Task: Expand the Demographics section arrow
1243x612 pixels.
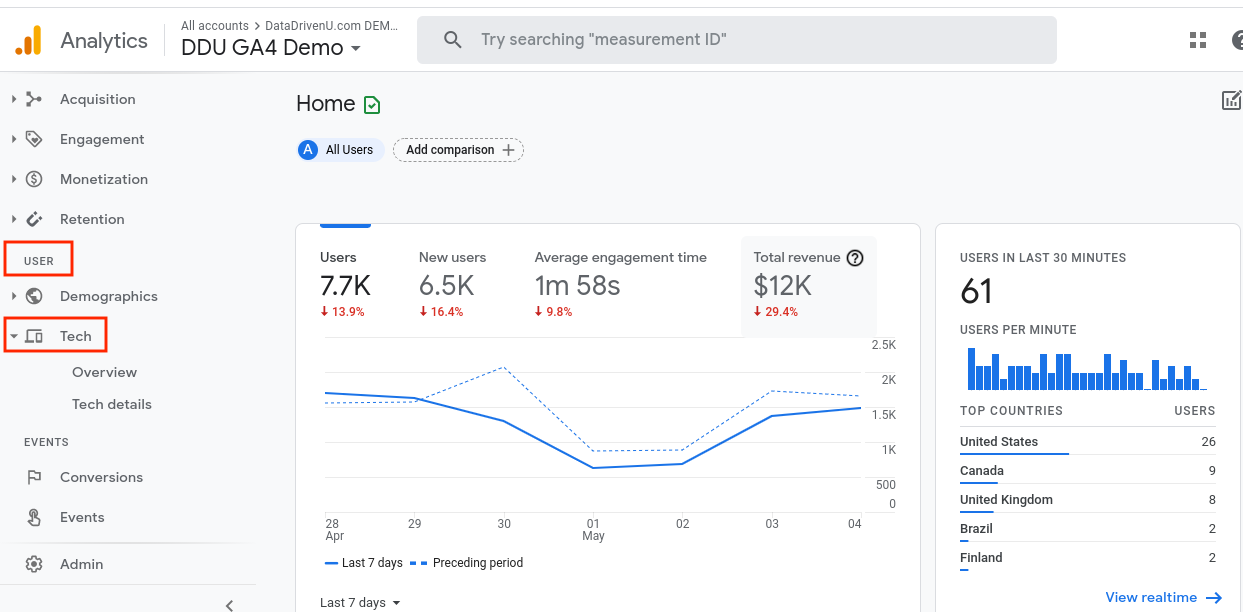Action: (14, 296)
